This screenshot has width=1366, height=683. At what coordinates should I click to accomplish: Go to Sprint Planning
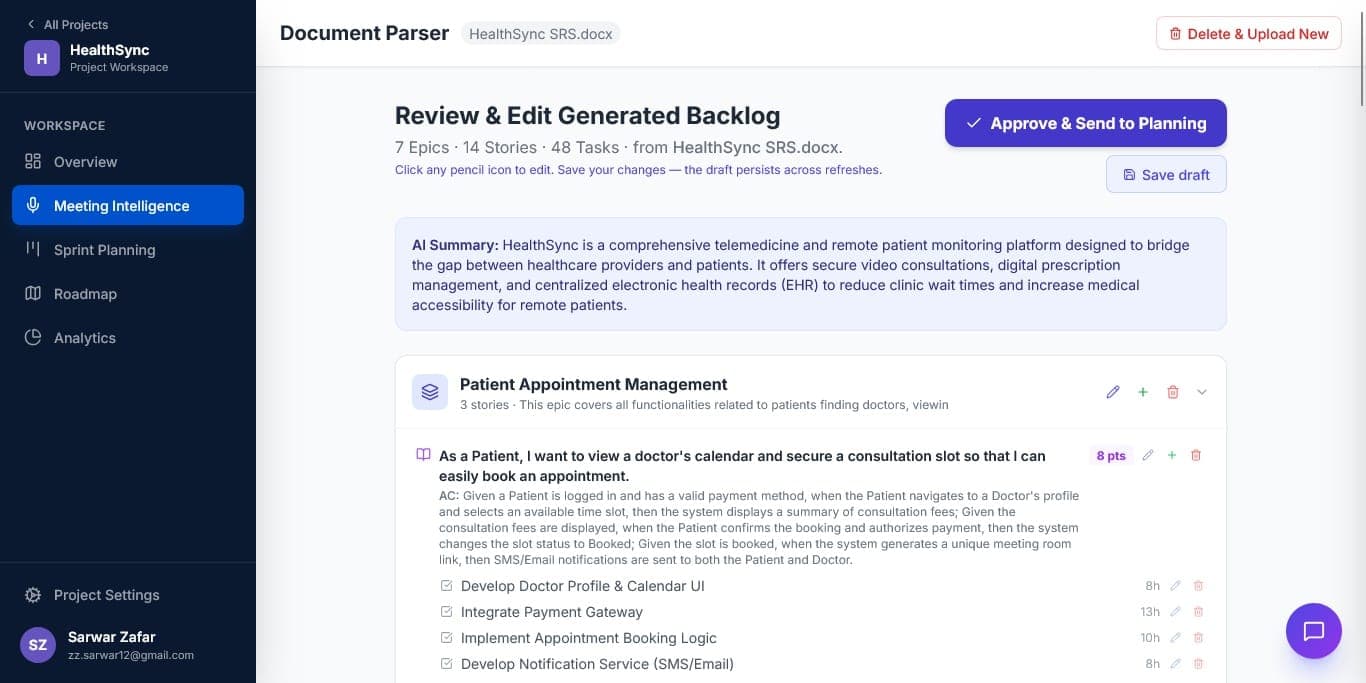(x=128, y=250)
